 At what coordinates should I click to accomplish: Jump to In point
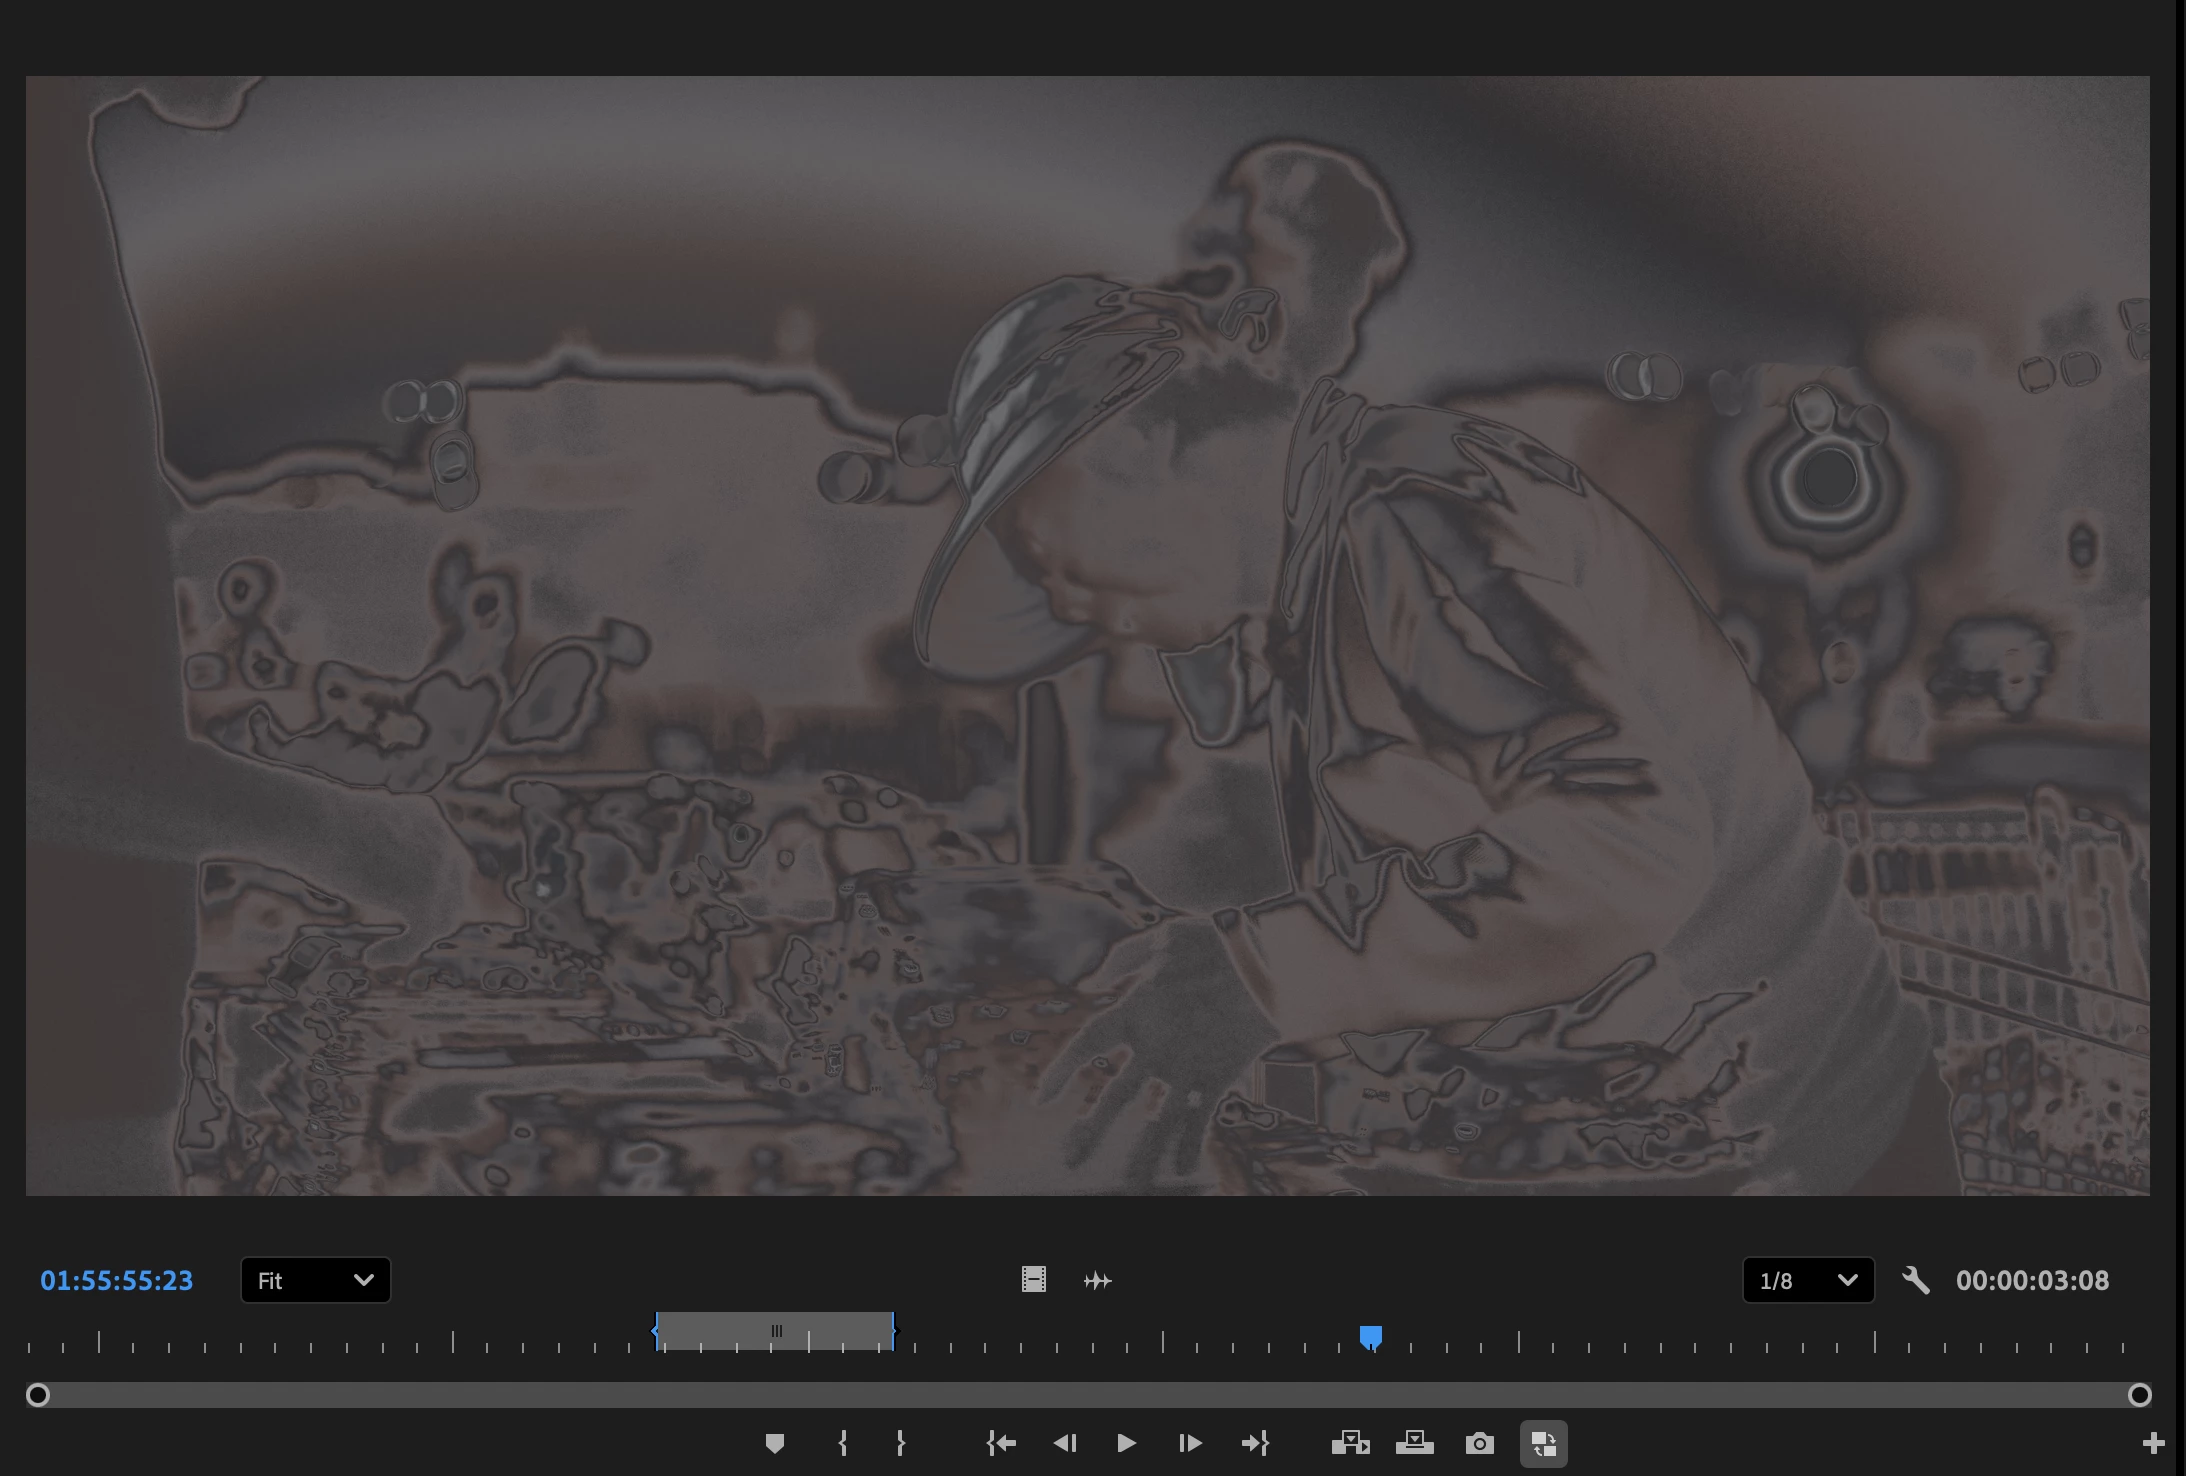click(x=1001, y=1443)
